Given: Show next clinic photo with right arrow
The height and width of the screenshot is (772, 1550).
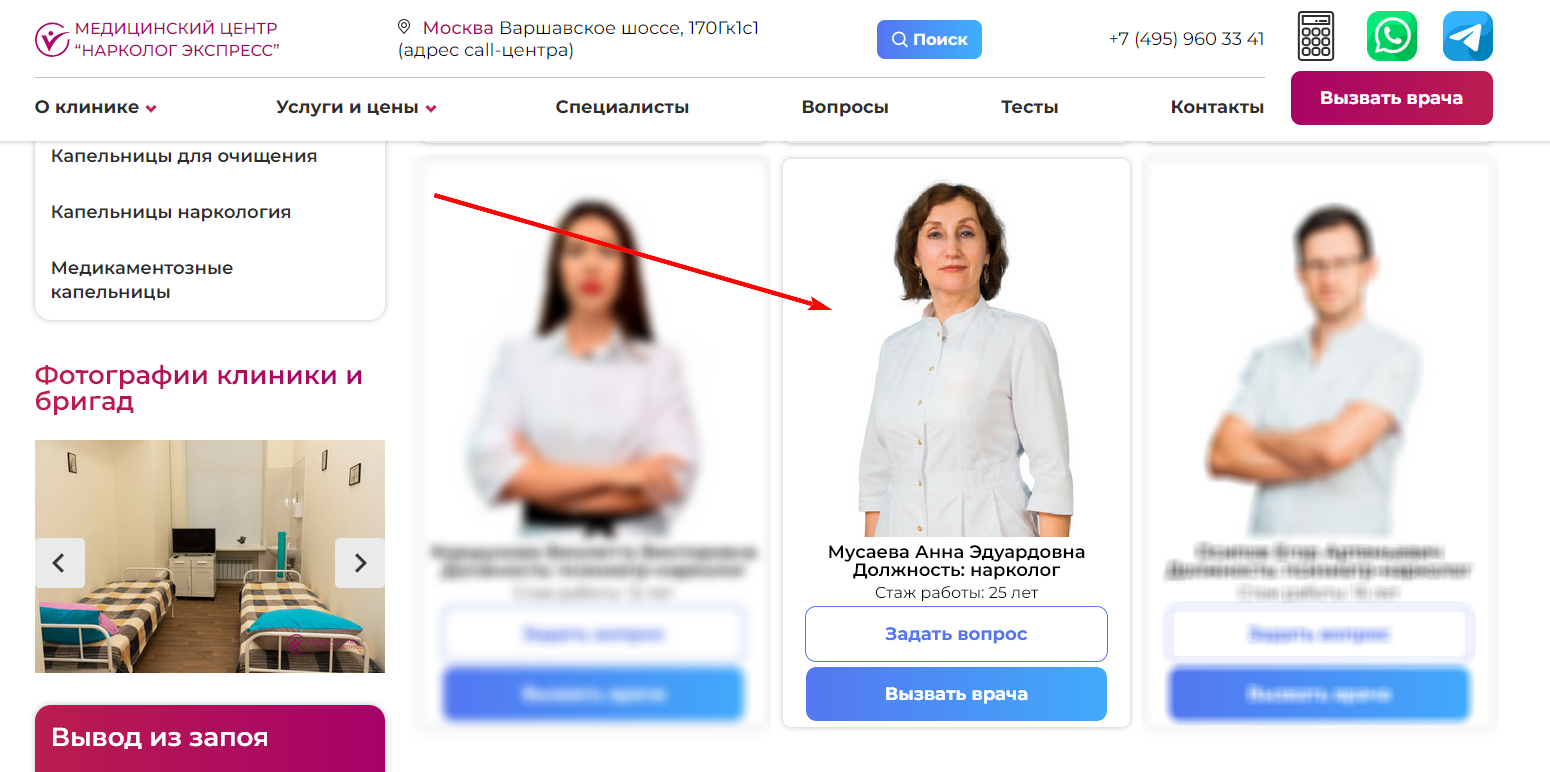Looking at the screenshot, I should tap(360, 563).
